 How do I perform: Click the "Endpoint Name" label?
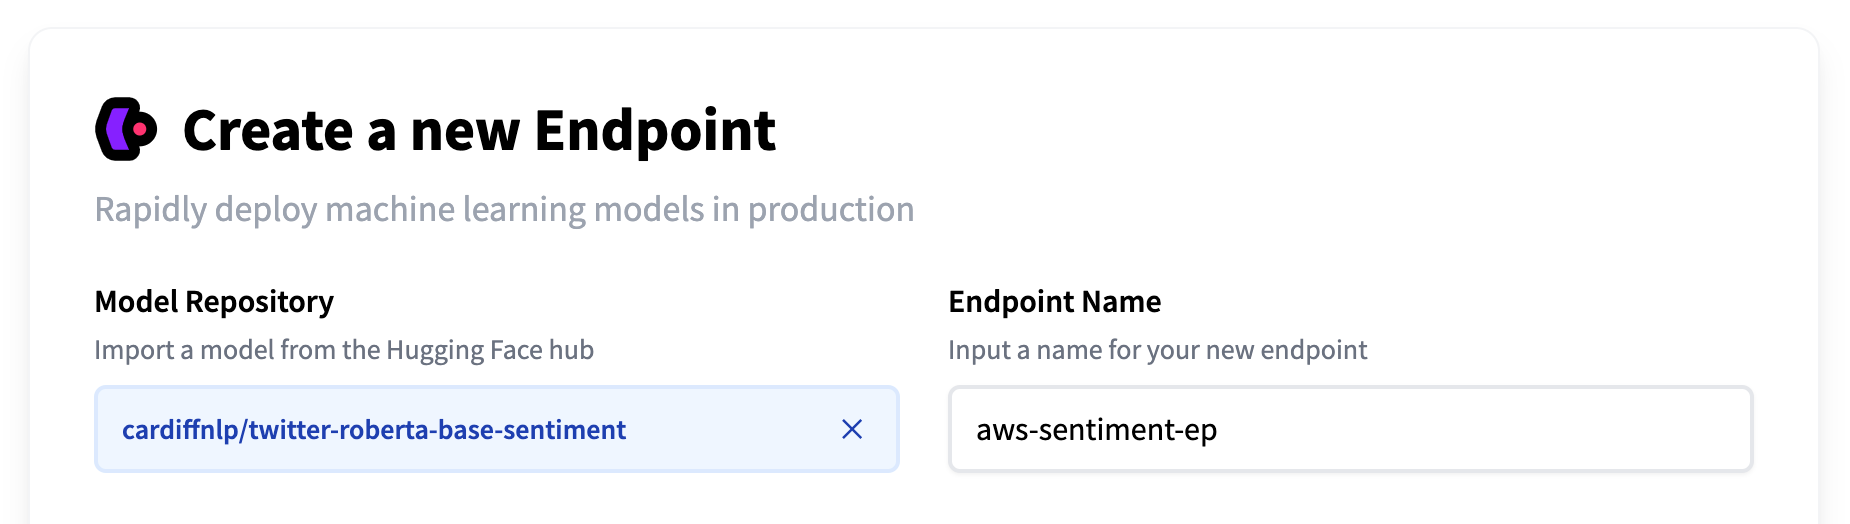coord(1054,301)
